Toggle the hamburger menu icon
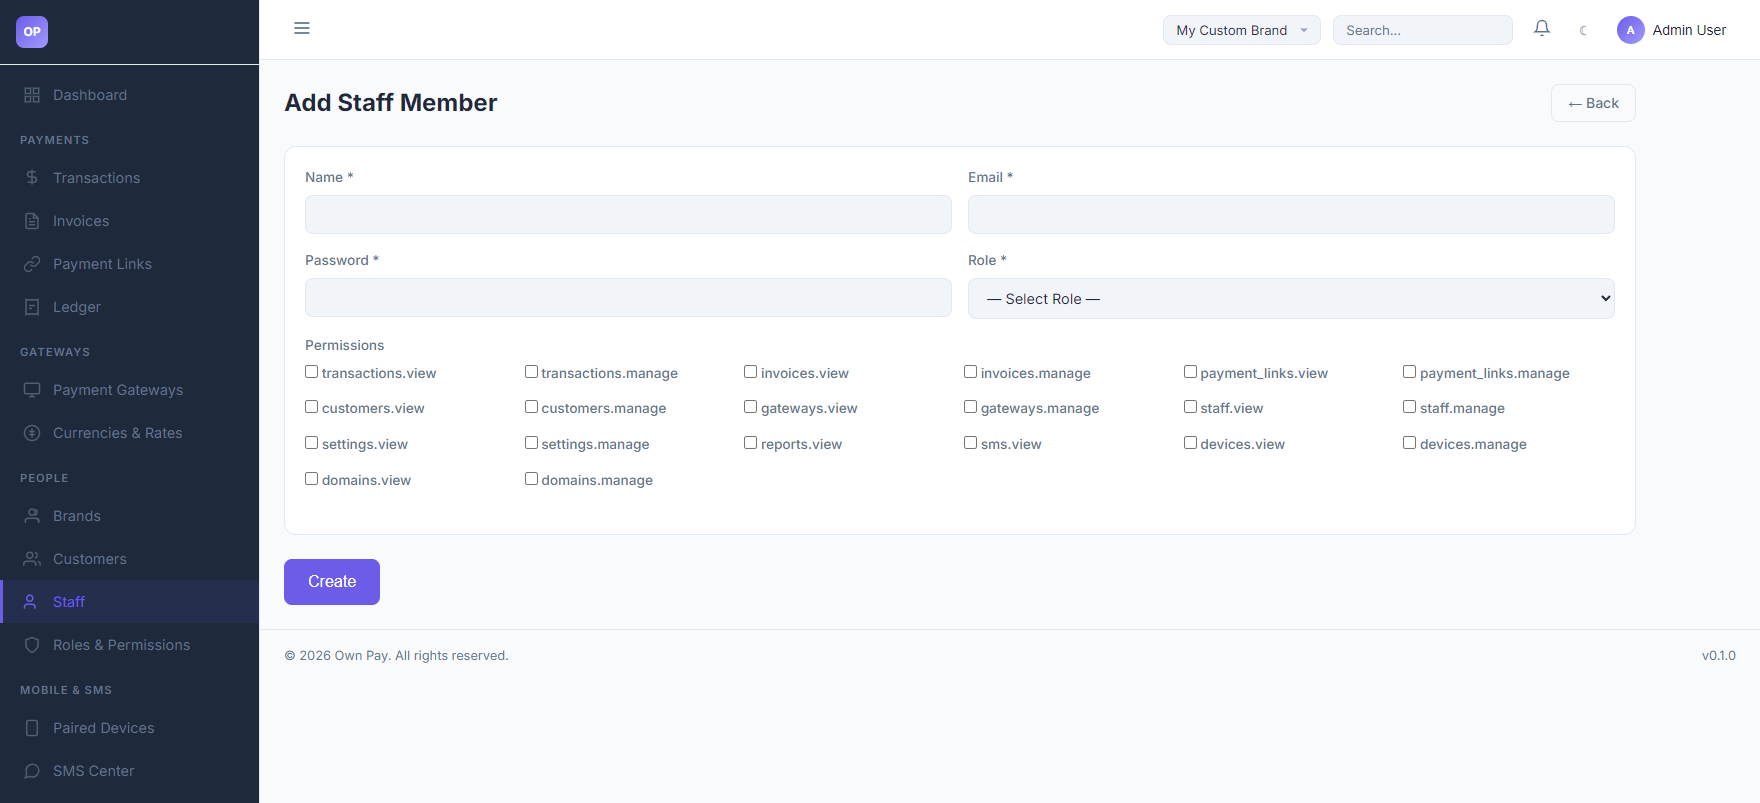Screen dimensions: 1760x803 302,28
